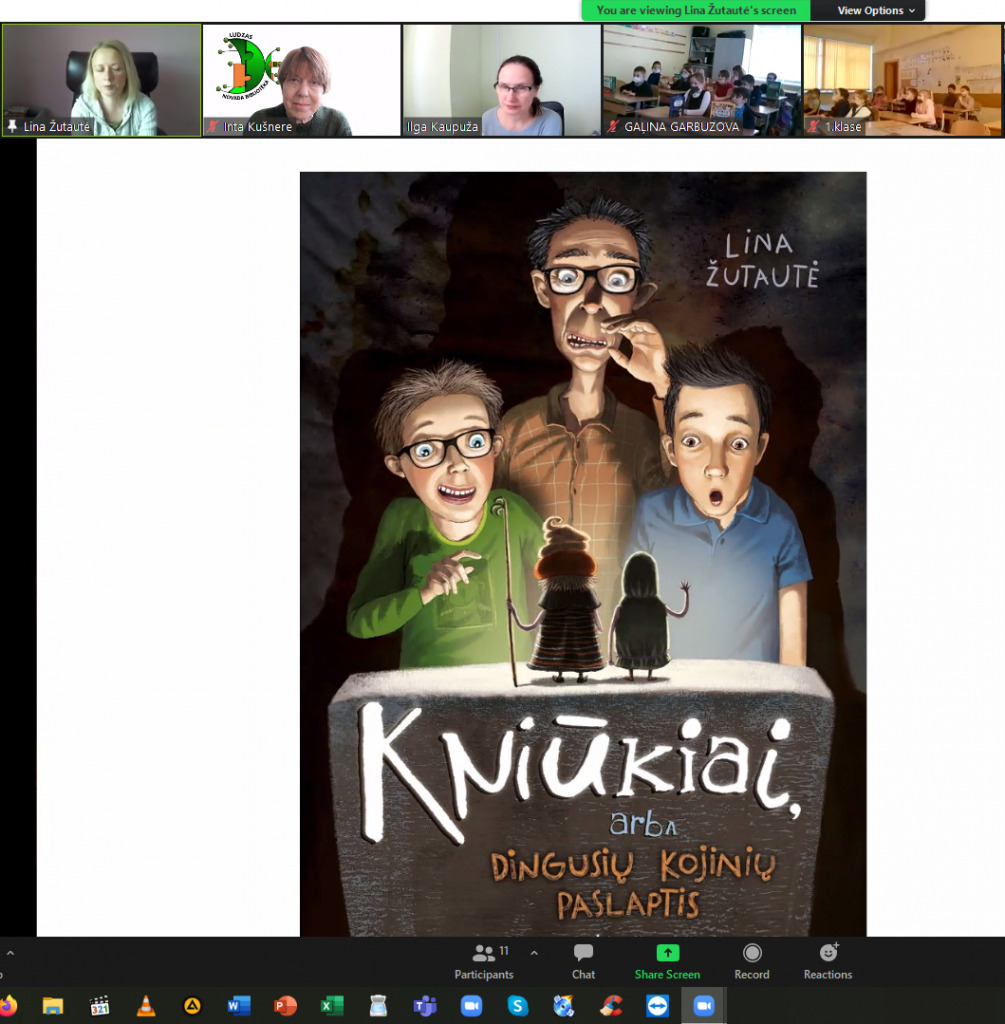This screenshot has height=1024, width=1005.
Task: Open Microsoft Teams from the taskbar
Action: click(x=424, y=1006)
